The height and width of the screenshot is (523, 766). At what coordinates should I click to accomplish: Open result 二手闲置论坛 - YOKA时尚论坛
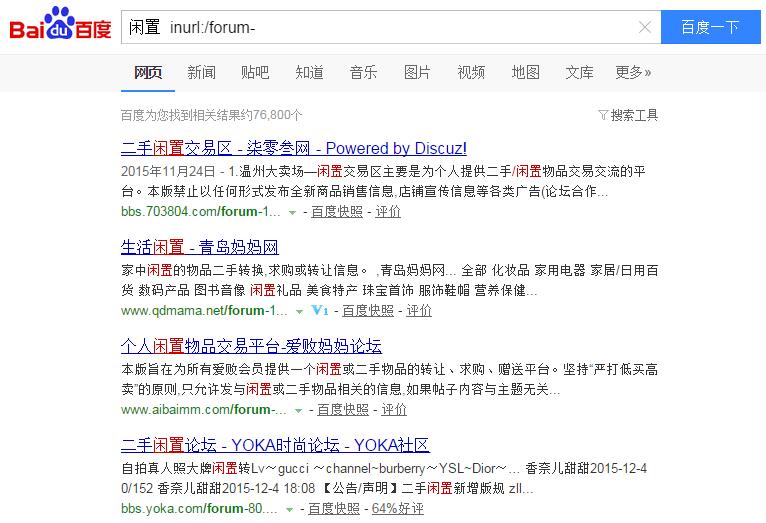point(275,445)
